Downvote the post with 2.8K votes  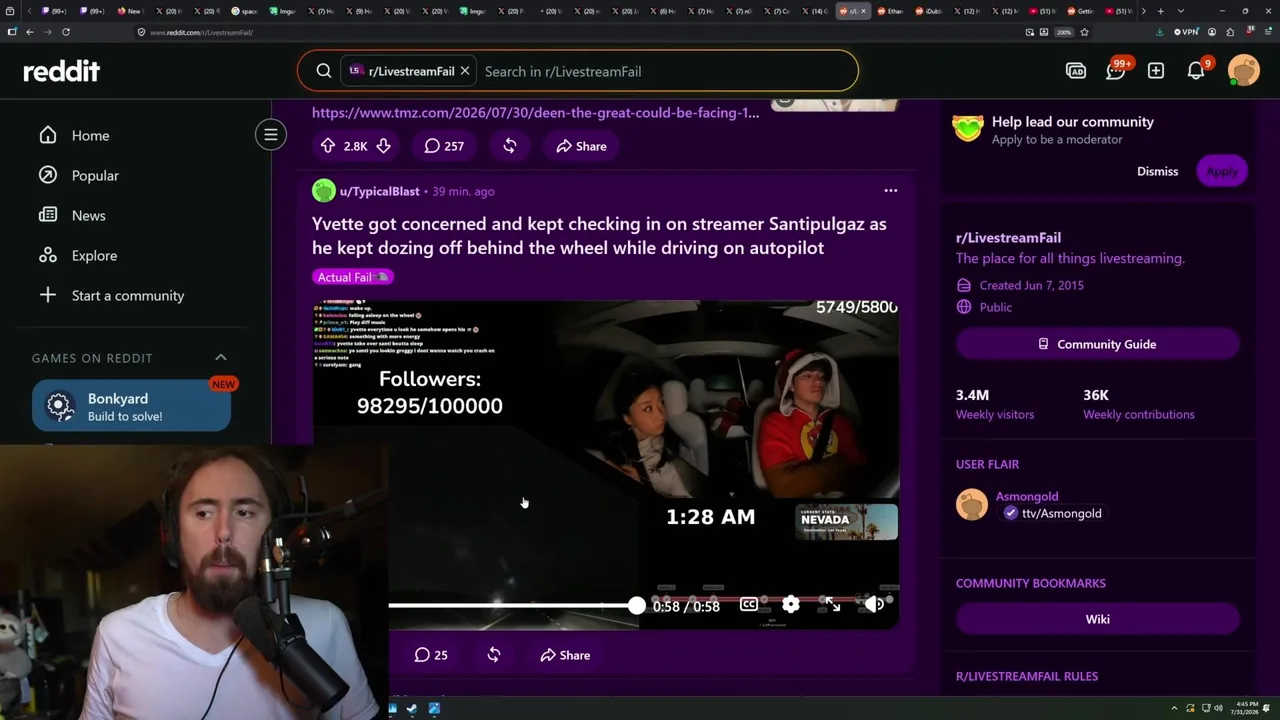pos(383,146)
